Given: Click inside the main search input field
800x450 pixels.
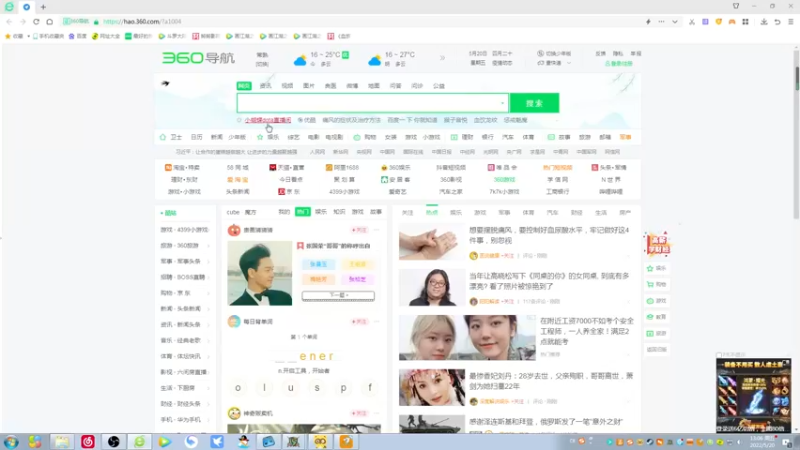Looking at the screenshot, I should (372, 103).
